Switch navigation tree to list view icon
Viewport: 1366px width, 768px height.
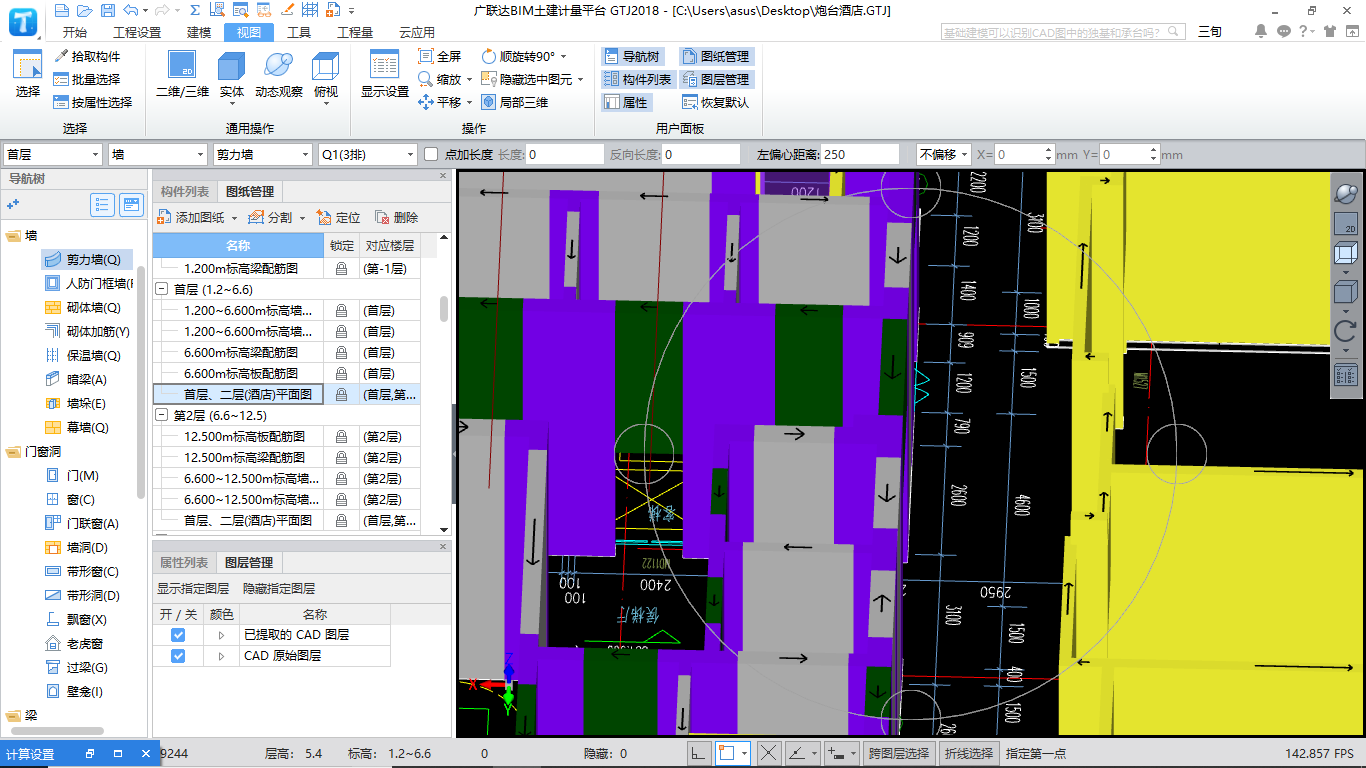point(102,205)
